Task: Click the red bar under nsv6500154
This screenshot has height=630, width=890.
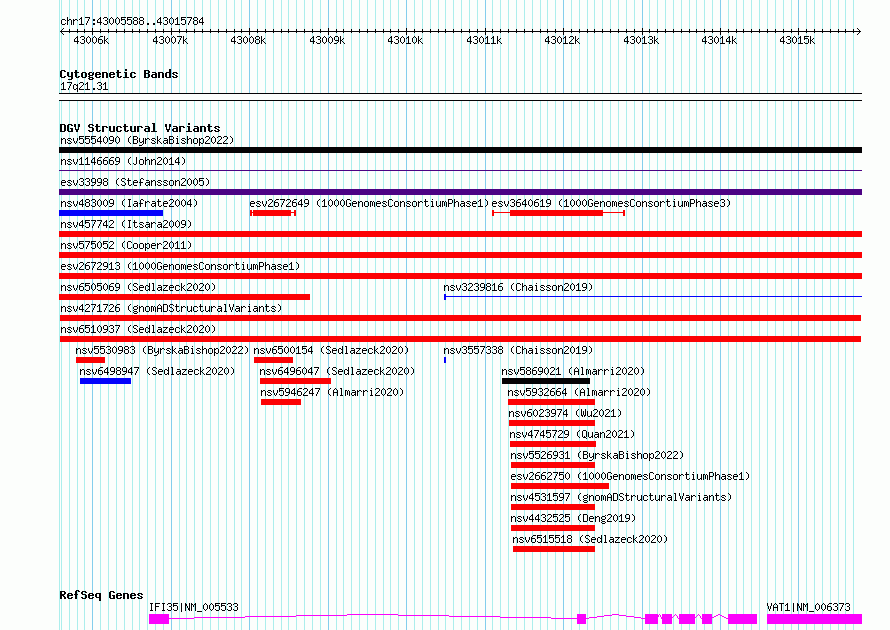Action: pyautogui.click(x=274, y=360)
